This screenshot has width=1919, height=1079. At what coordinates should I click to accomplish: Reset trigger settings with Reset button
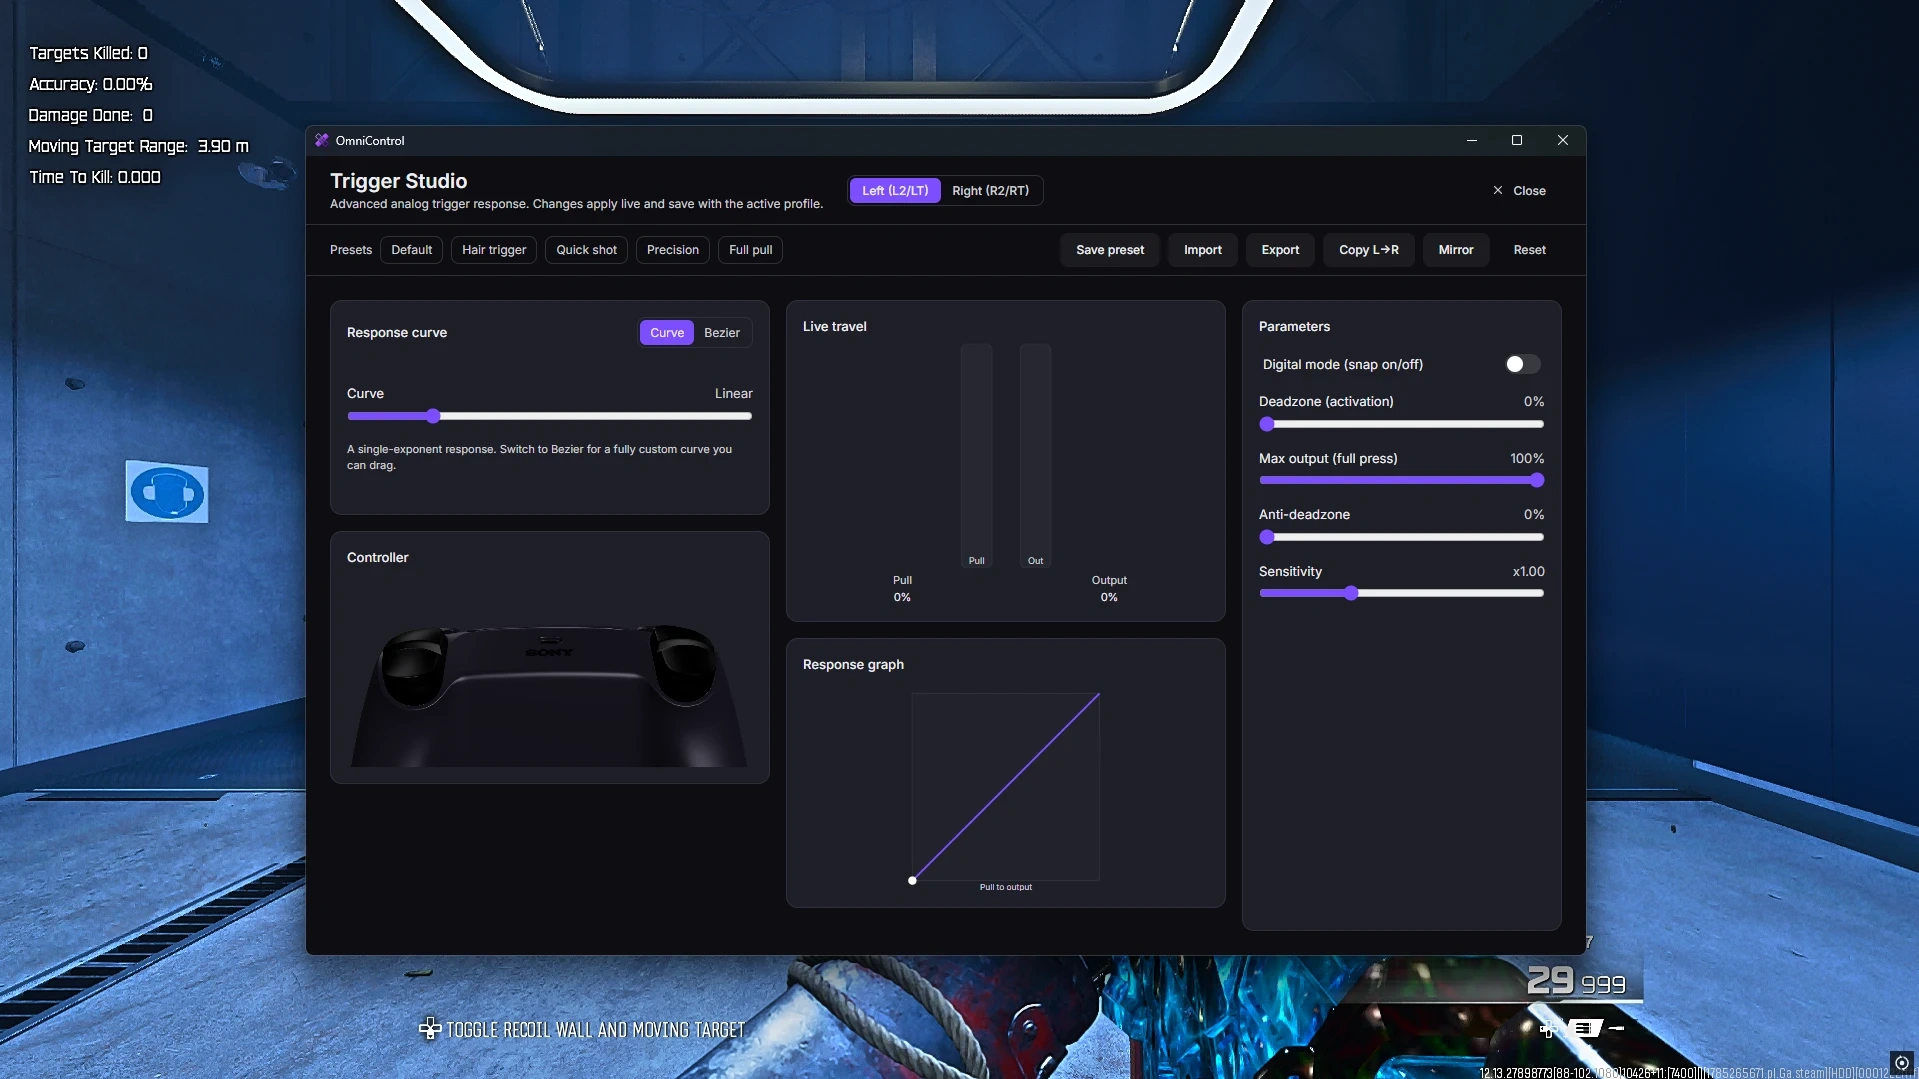[x=1529, y=250]
